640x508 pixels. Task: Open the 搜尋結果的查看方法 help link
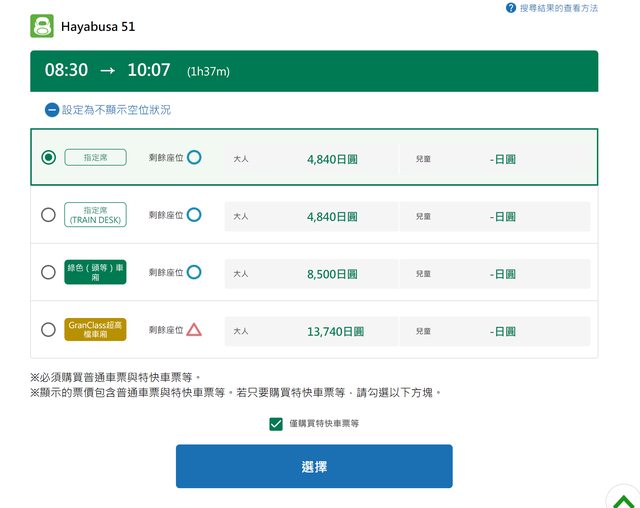558,8
